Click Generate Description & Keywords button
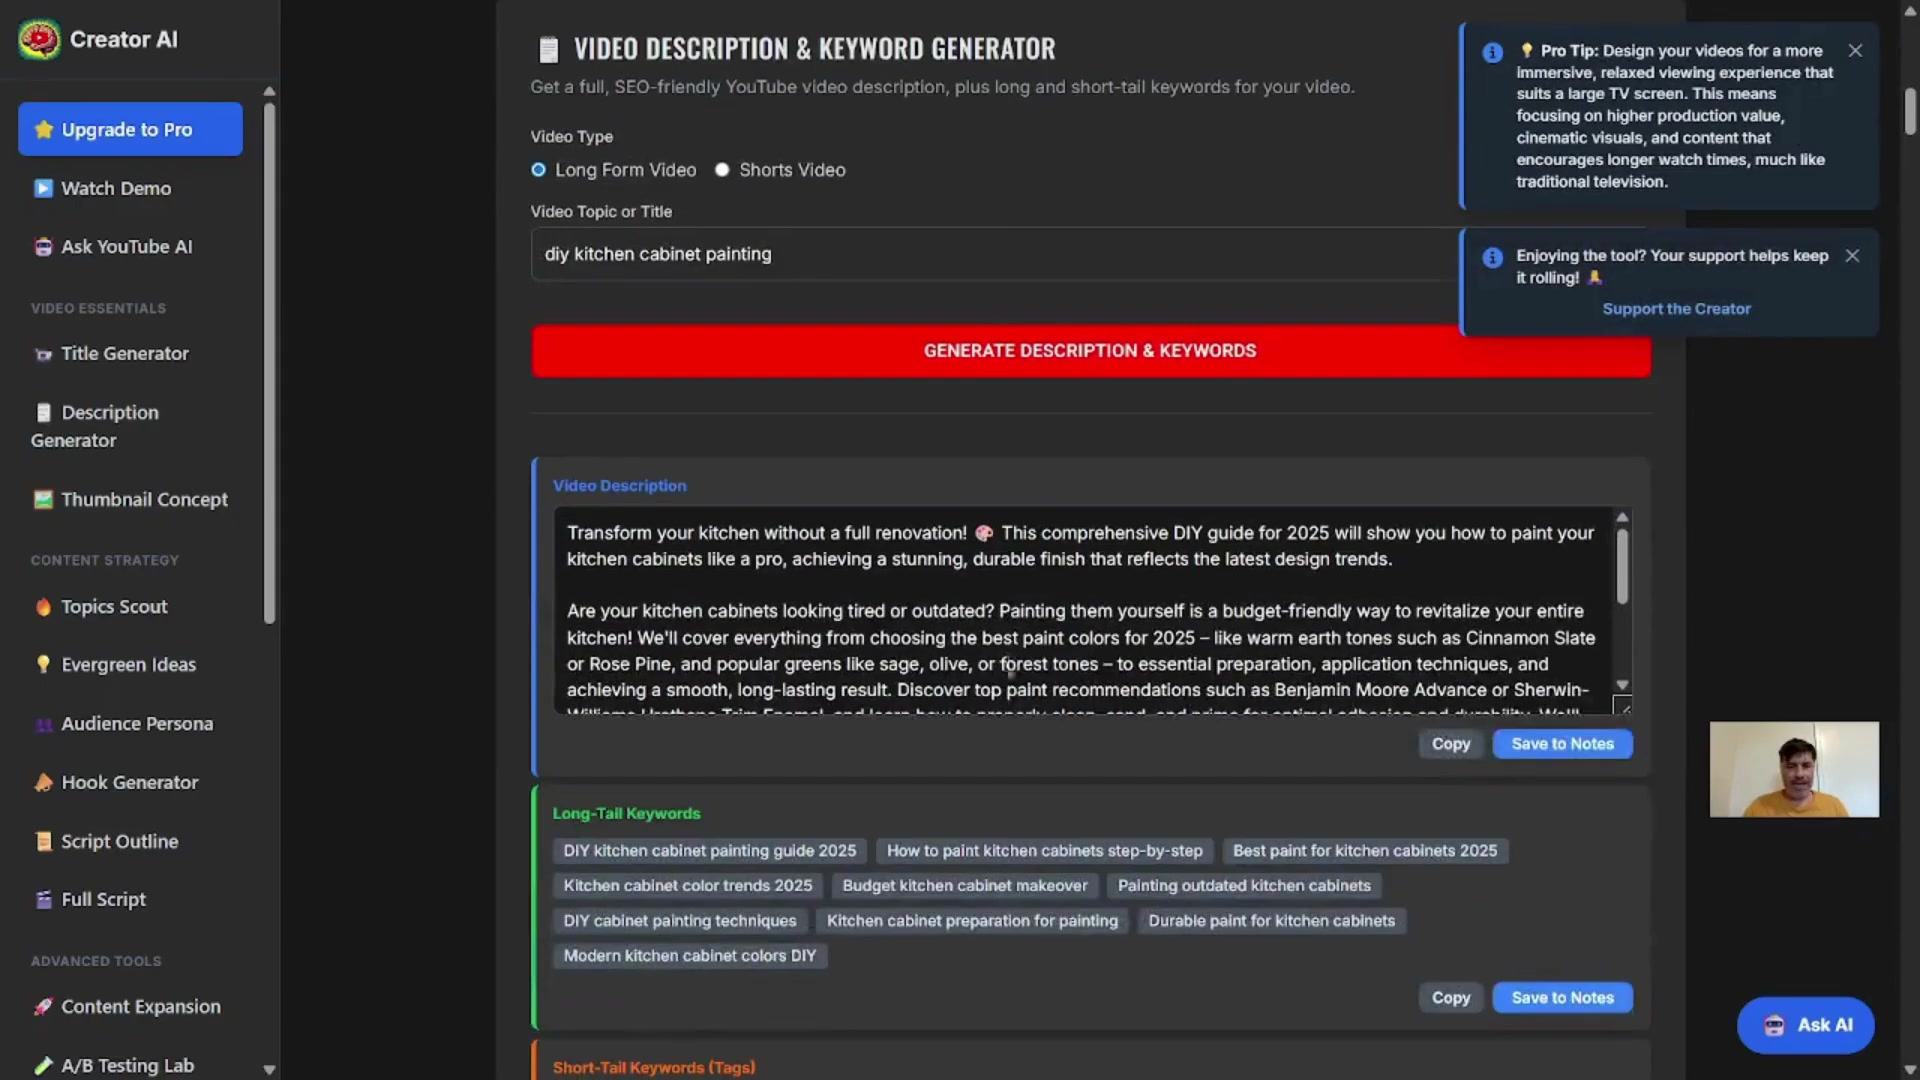Screen dimensions: 1920x1080 (1000, 351)
